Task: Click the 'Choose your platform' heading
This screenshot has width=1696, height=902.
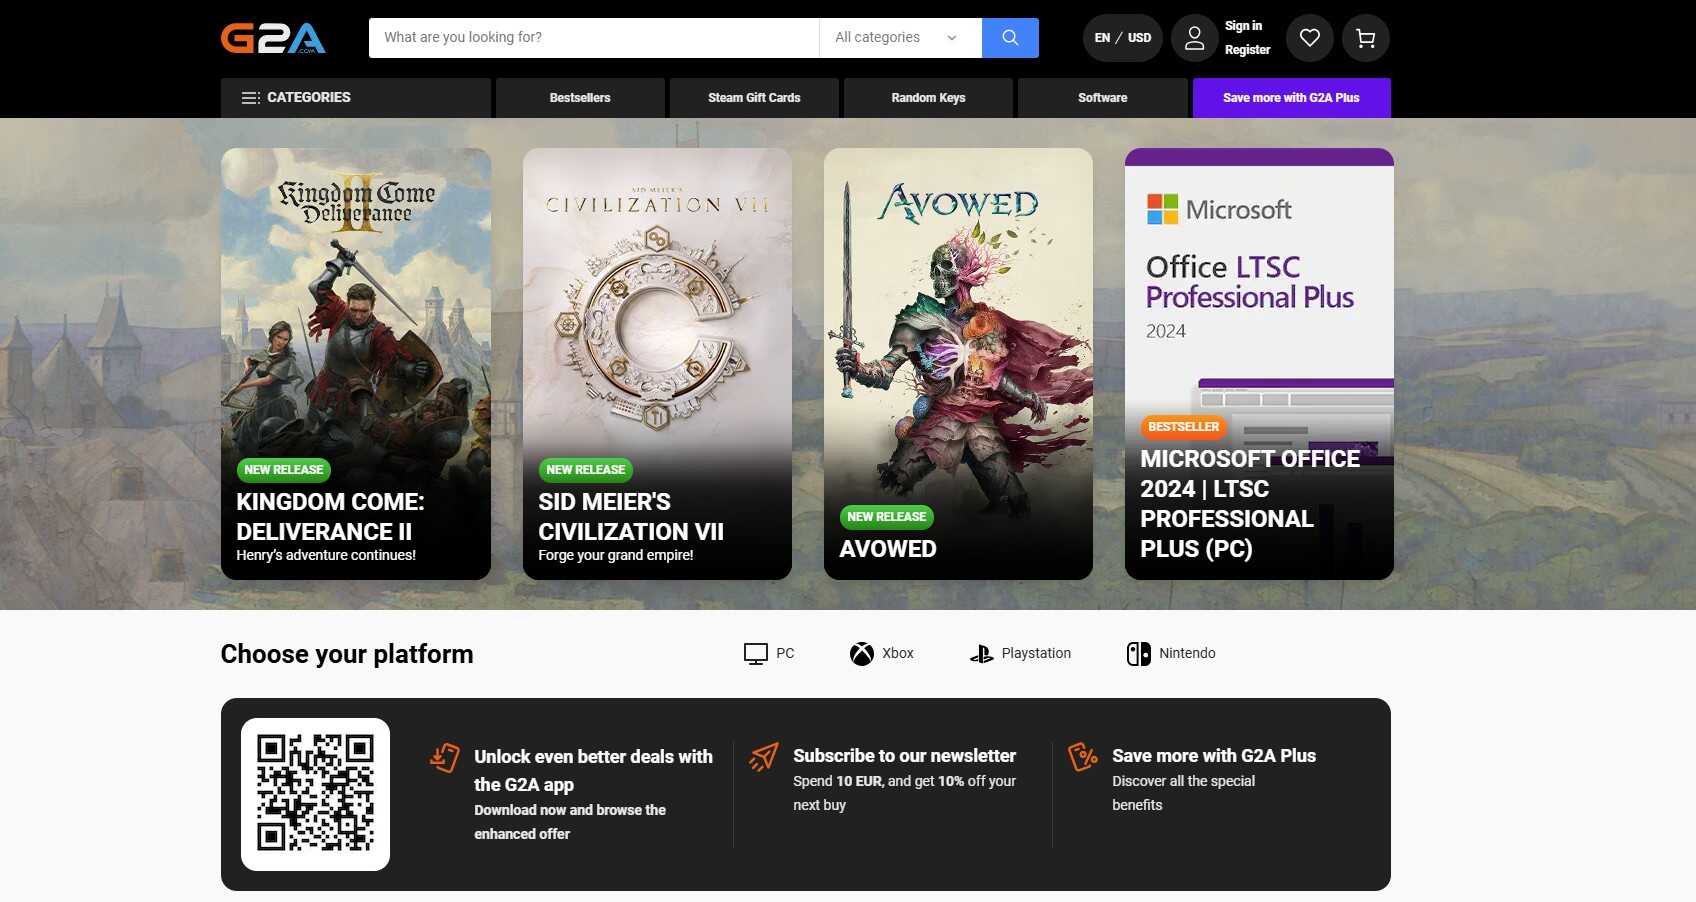Action: pos(347,654)
